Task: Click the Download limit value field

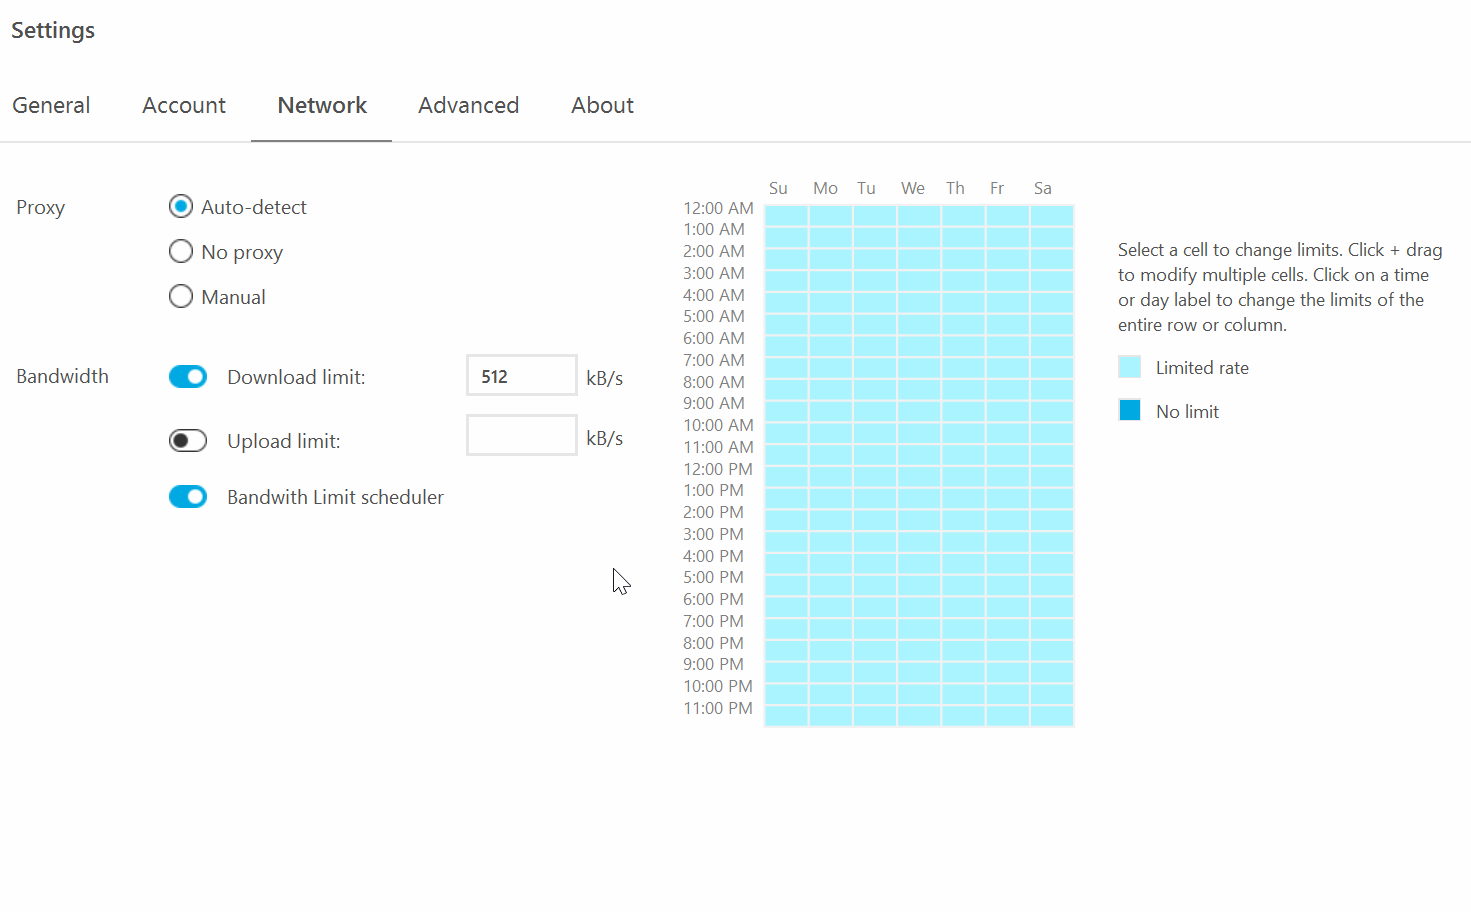Action: pos(521,375)
